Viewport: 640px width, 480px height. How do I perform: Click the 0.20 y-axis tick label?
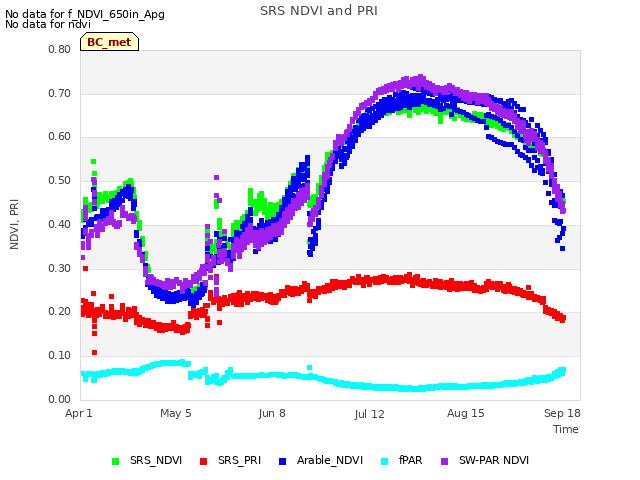tap(60, 311)
